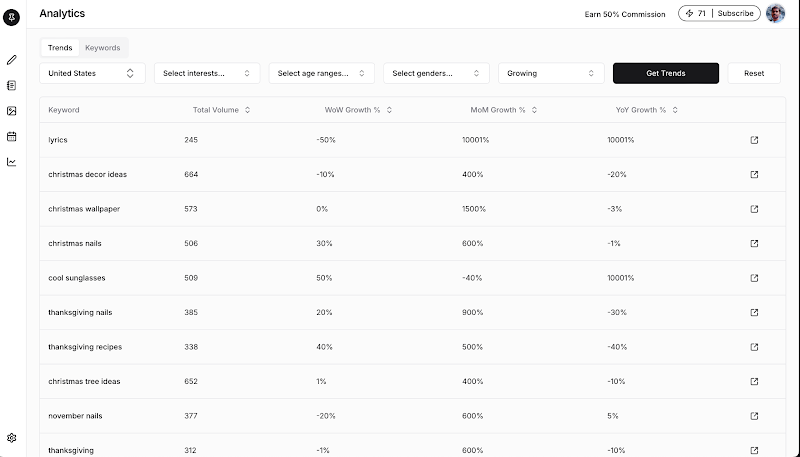Switch to the Trends tab
This screenshot has width=800, height=457.
click(60, 48)
